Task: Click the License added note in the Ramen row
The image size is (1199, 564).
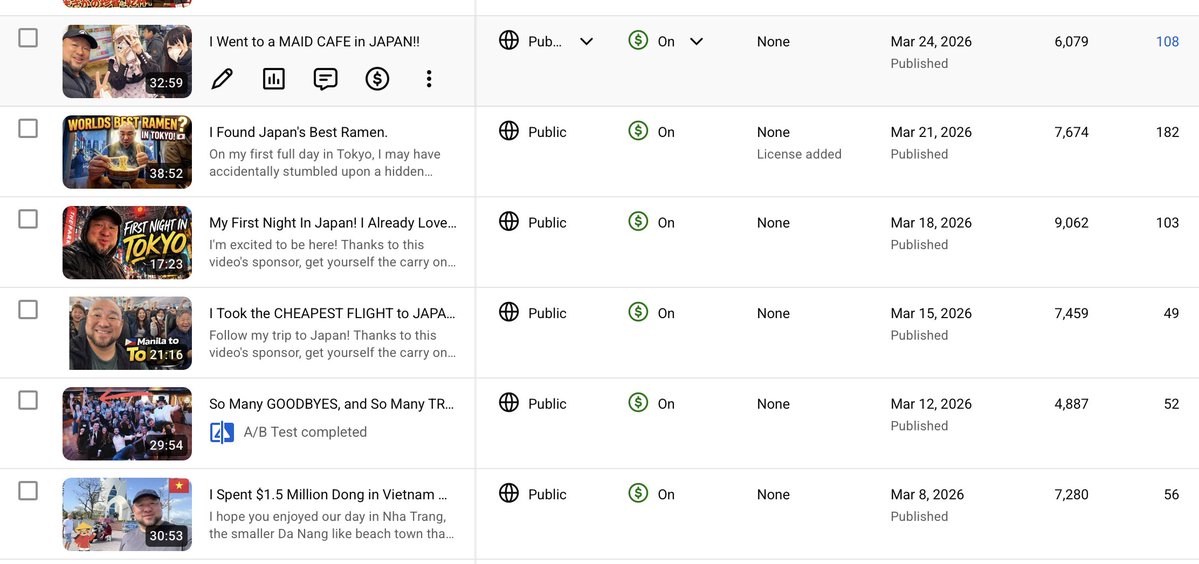Action: [799, 154]
